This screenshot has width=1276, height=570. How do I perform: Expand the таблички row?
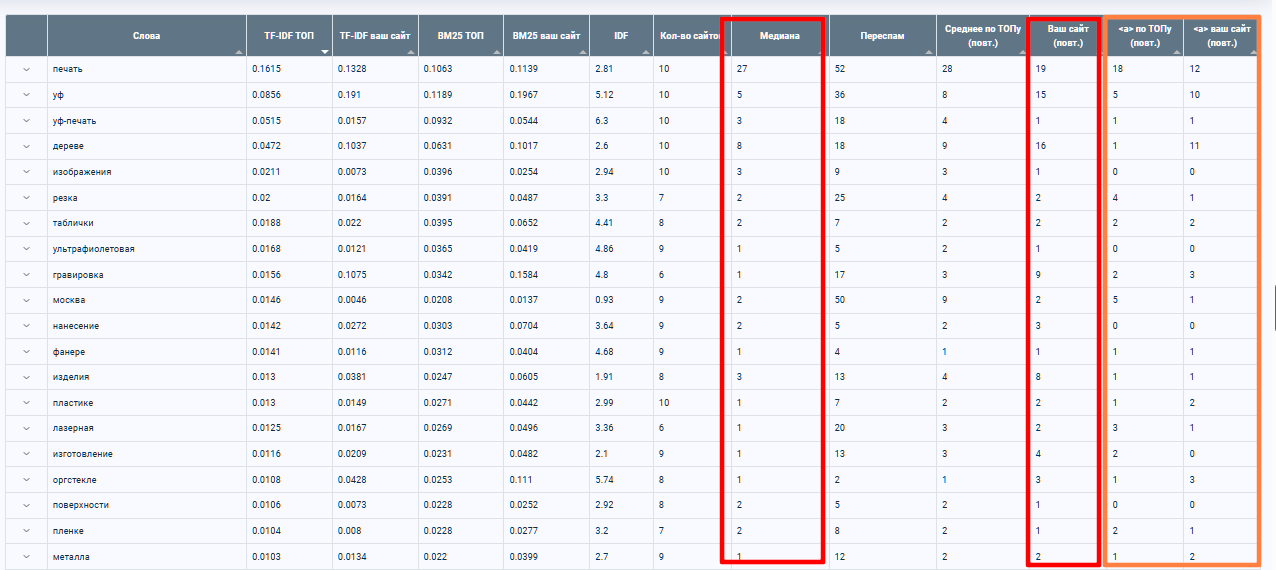coord(26,223)
